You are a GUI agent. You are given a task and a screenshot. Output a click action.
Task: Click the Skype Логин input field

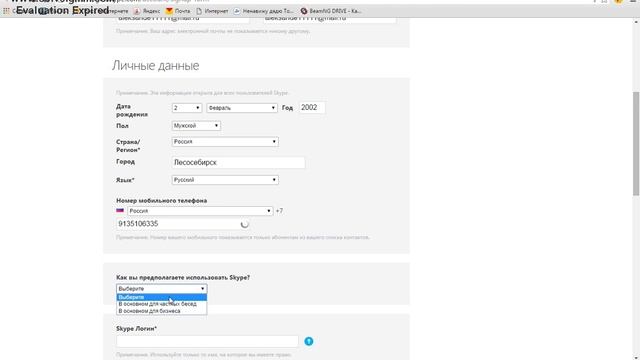[x=207, y=341]
